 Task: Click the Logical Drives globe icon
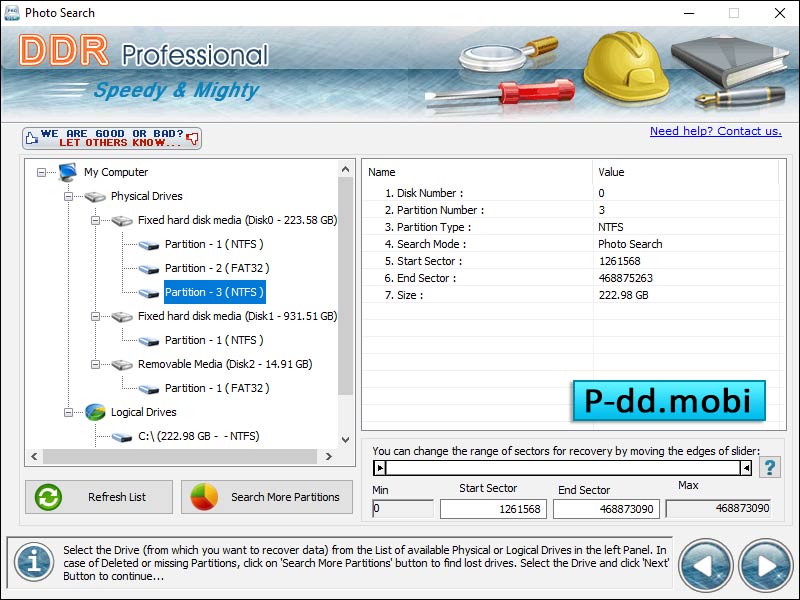[x=95, y=412]
